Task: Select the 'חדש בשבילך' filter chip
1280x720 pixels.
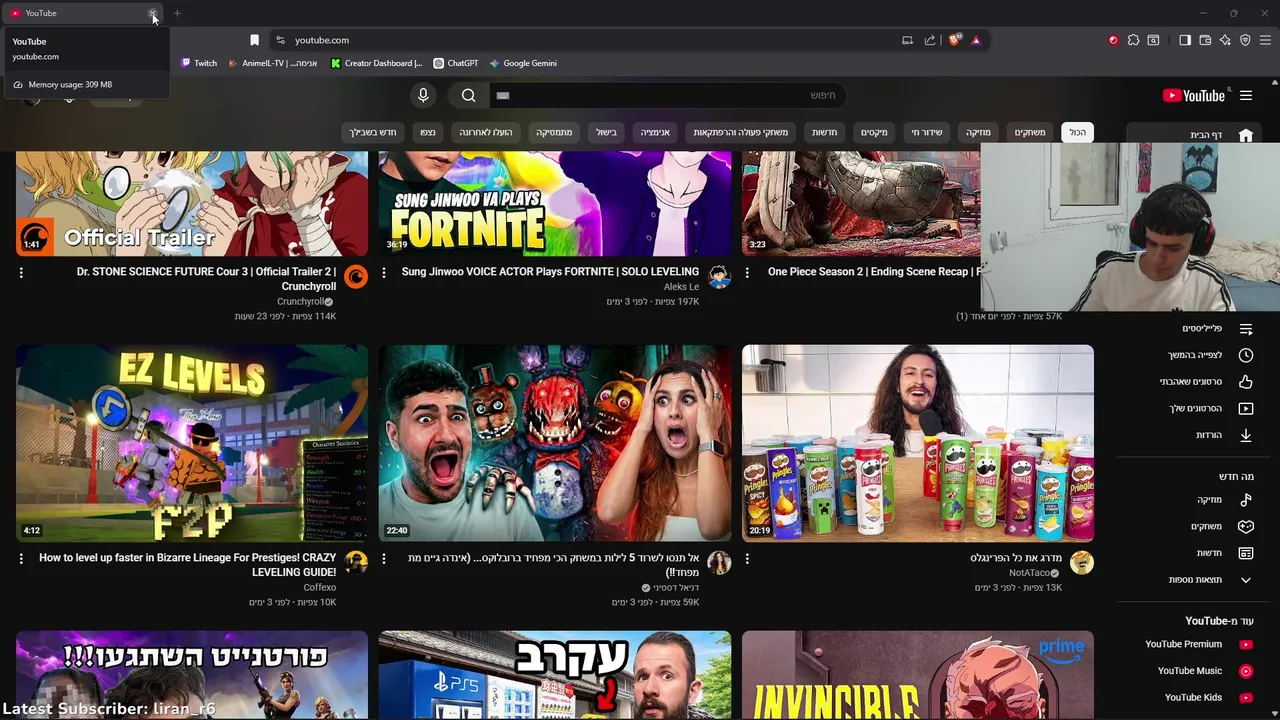Action: (373, 132)
